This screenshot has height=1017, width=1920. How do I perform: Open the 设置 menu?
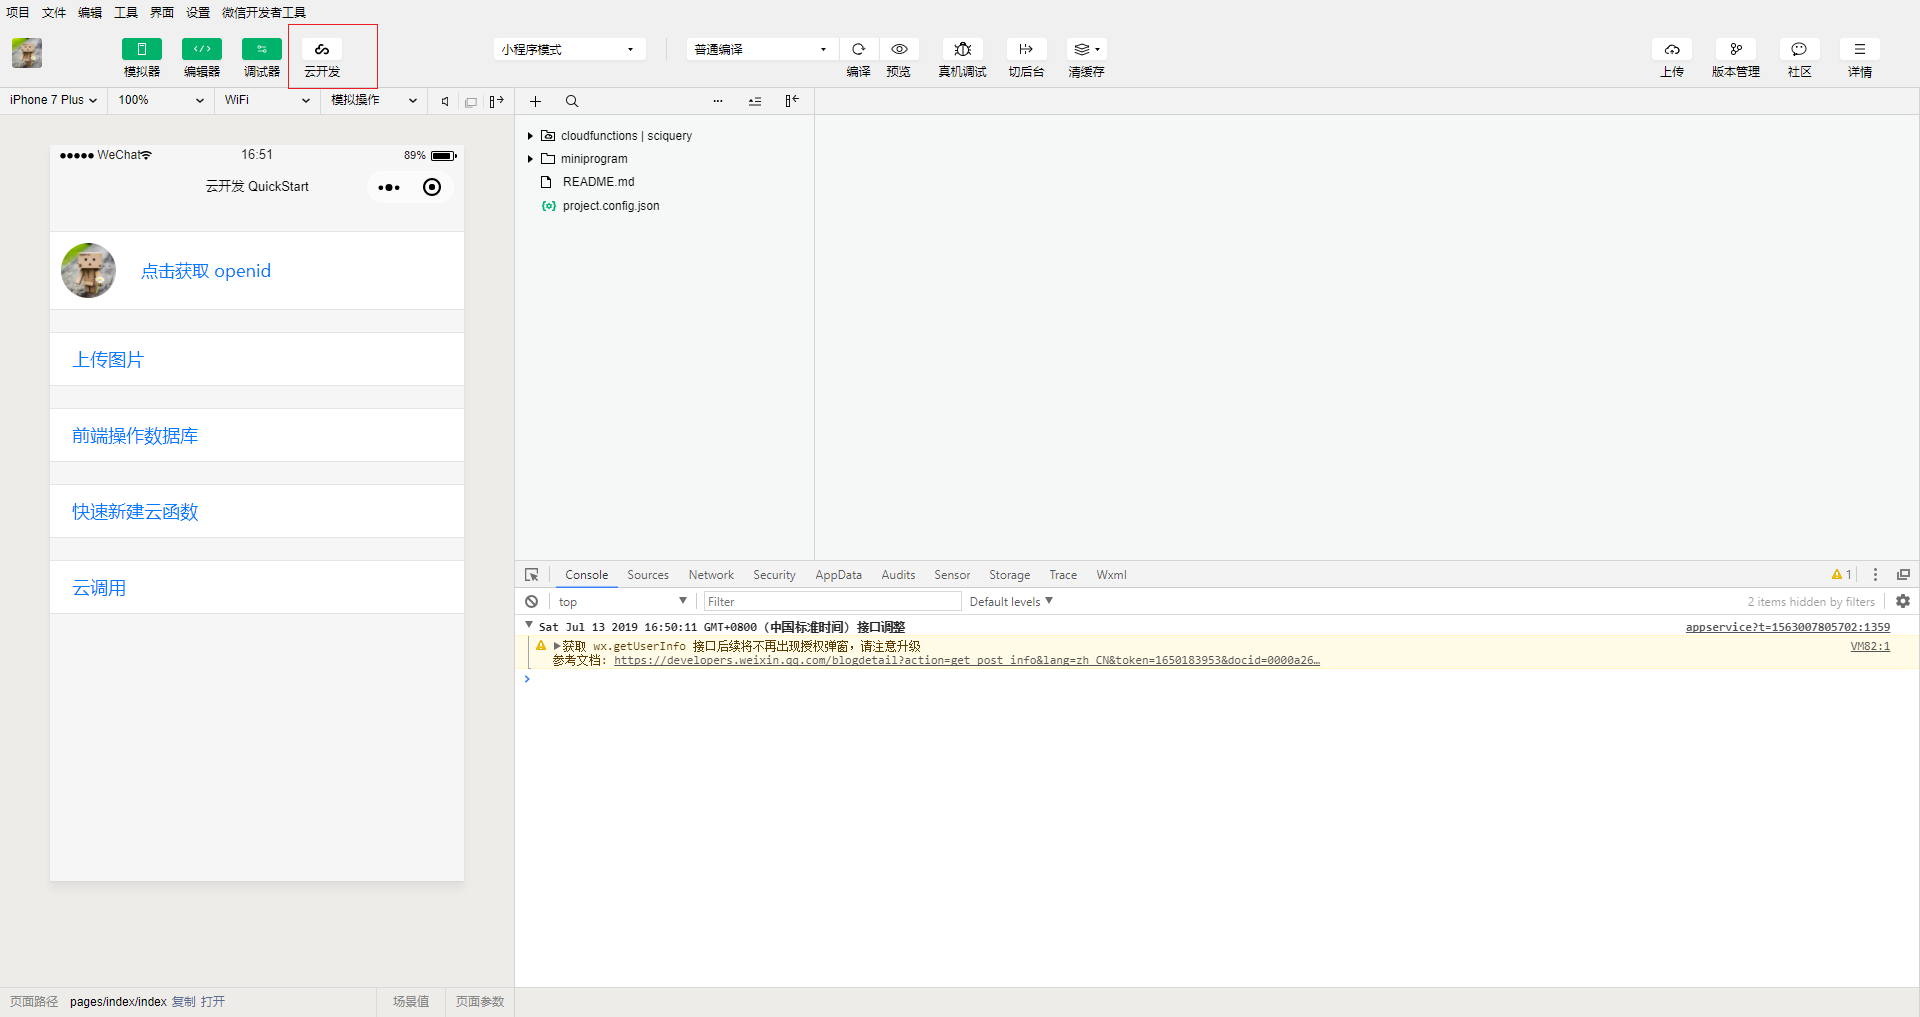coord(198,12)
